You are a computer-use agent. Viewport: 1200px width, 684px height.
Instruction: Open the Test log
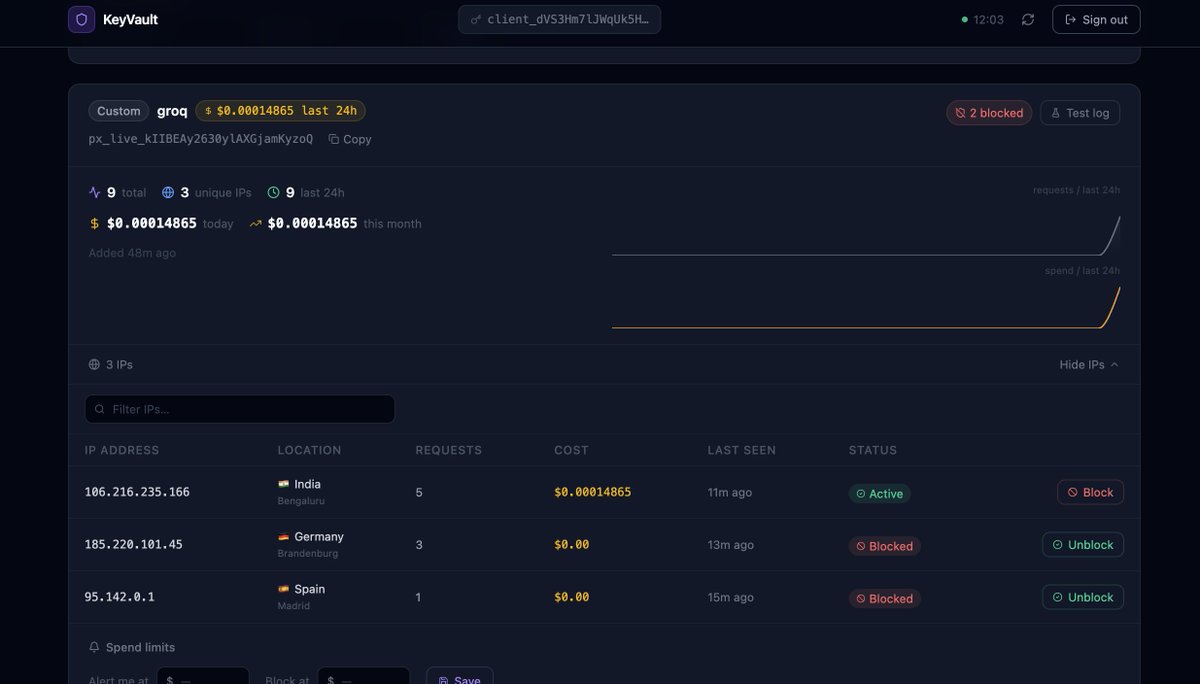(1080, 113)
